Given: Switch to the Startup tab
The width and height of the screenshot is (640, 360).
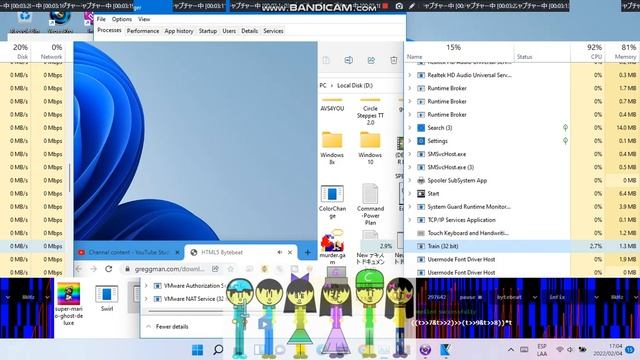Looking at the screenshot, I should click(x=208, y=31).
